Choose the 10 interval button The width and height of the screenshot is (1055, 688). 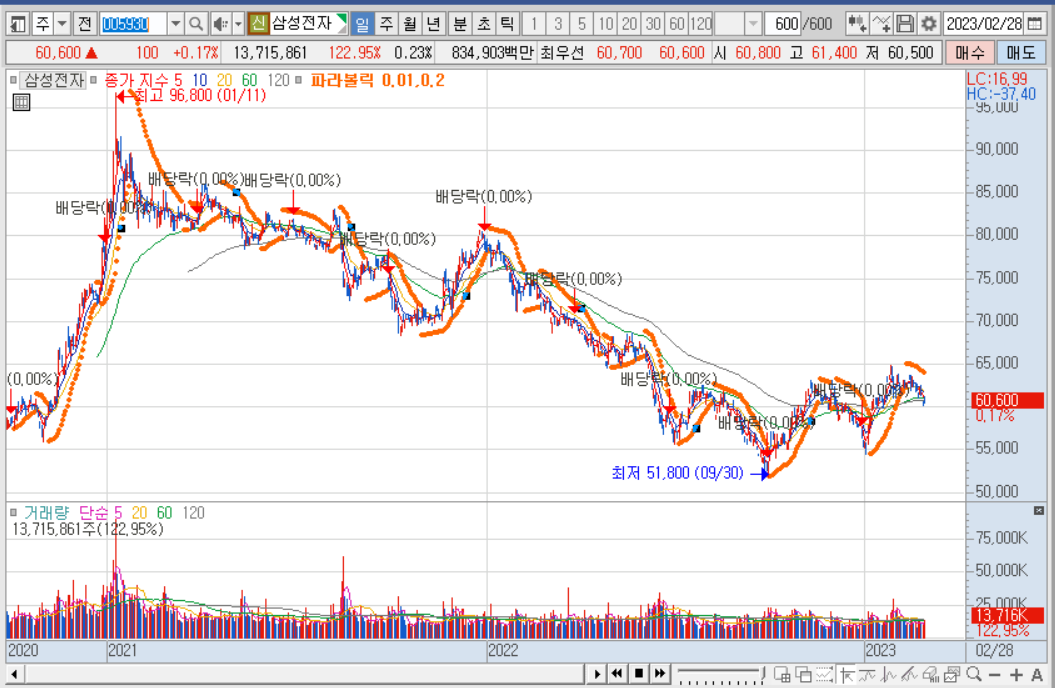[606, 24]
